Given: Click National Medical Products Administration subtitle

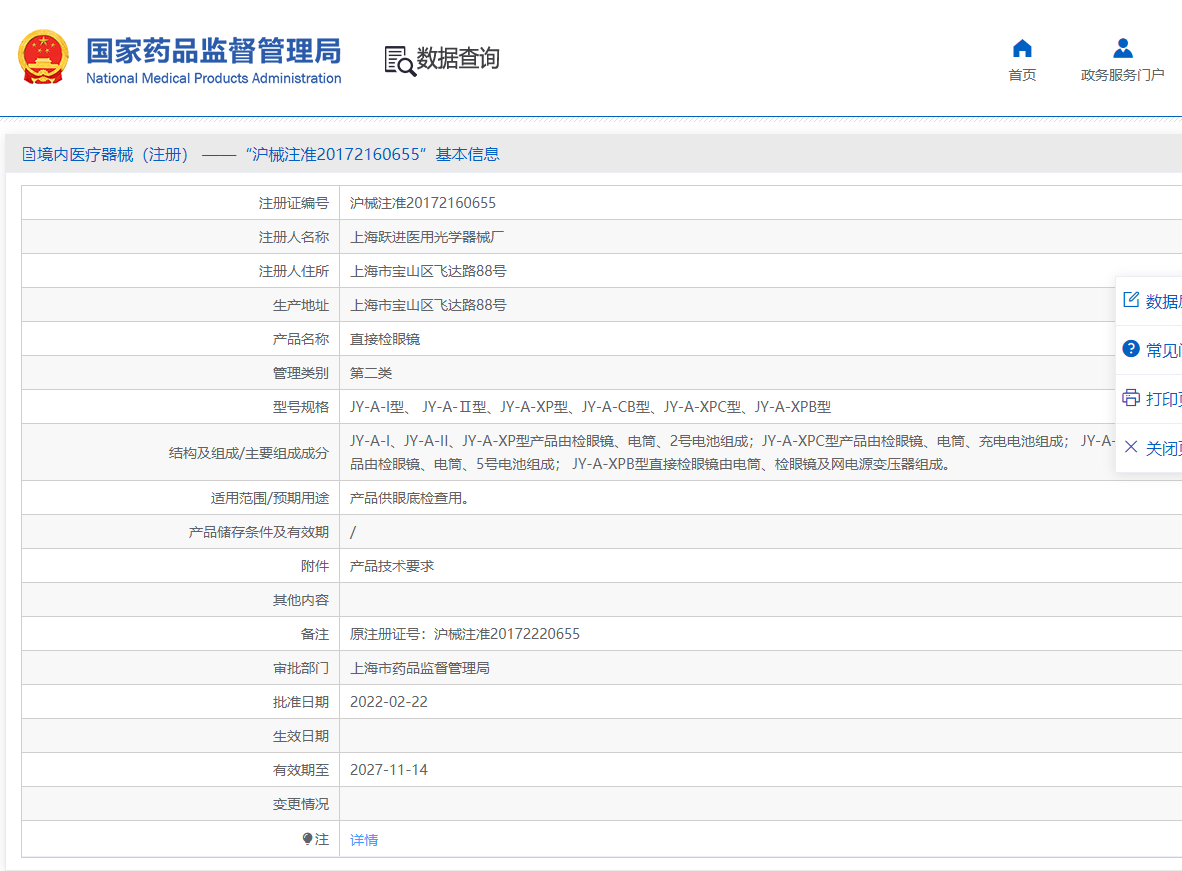Looking at the screenshot, I should [x=213, y=78].
